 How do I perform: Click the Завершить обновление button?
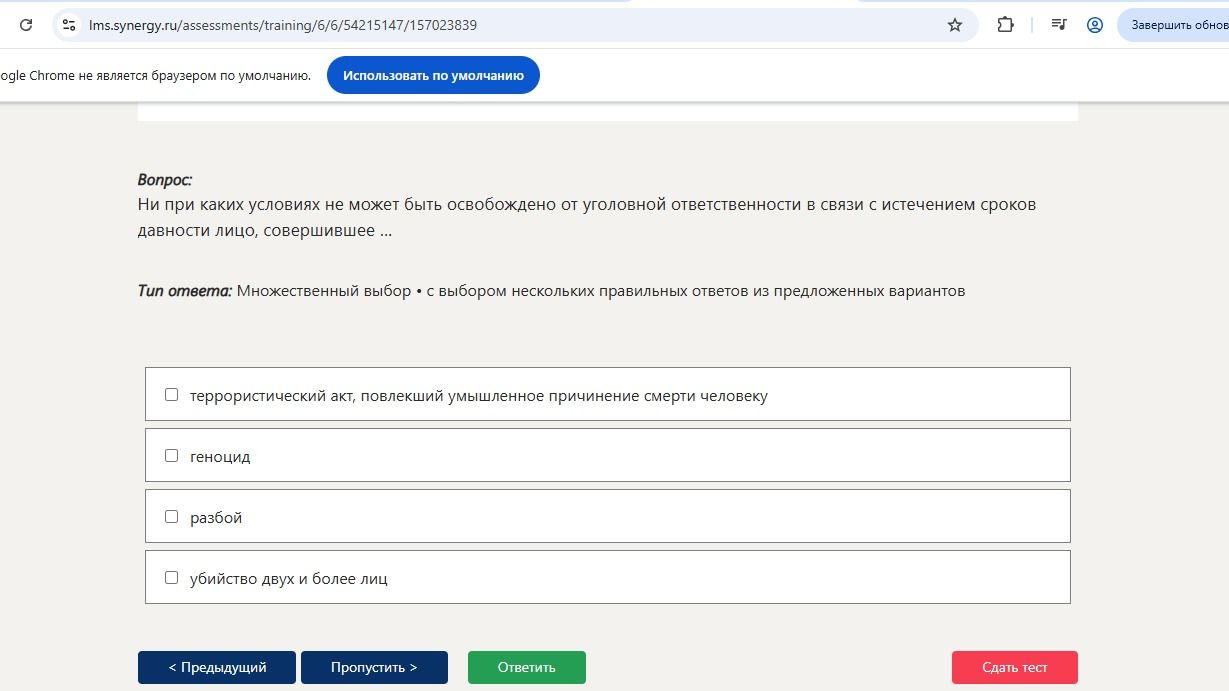pos(1174,25)
